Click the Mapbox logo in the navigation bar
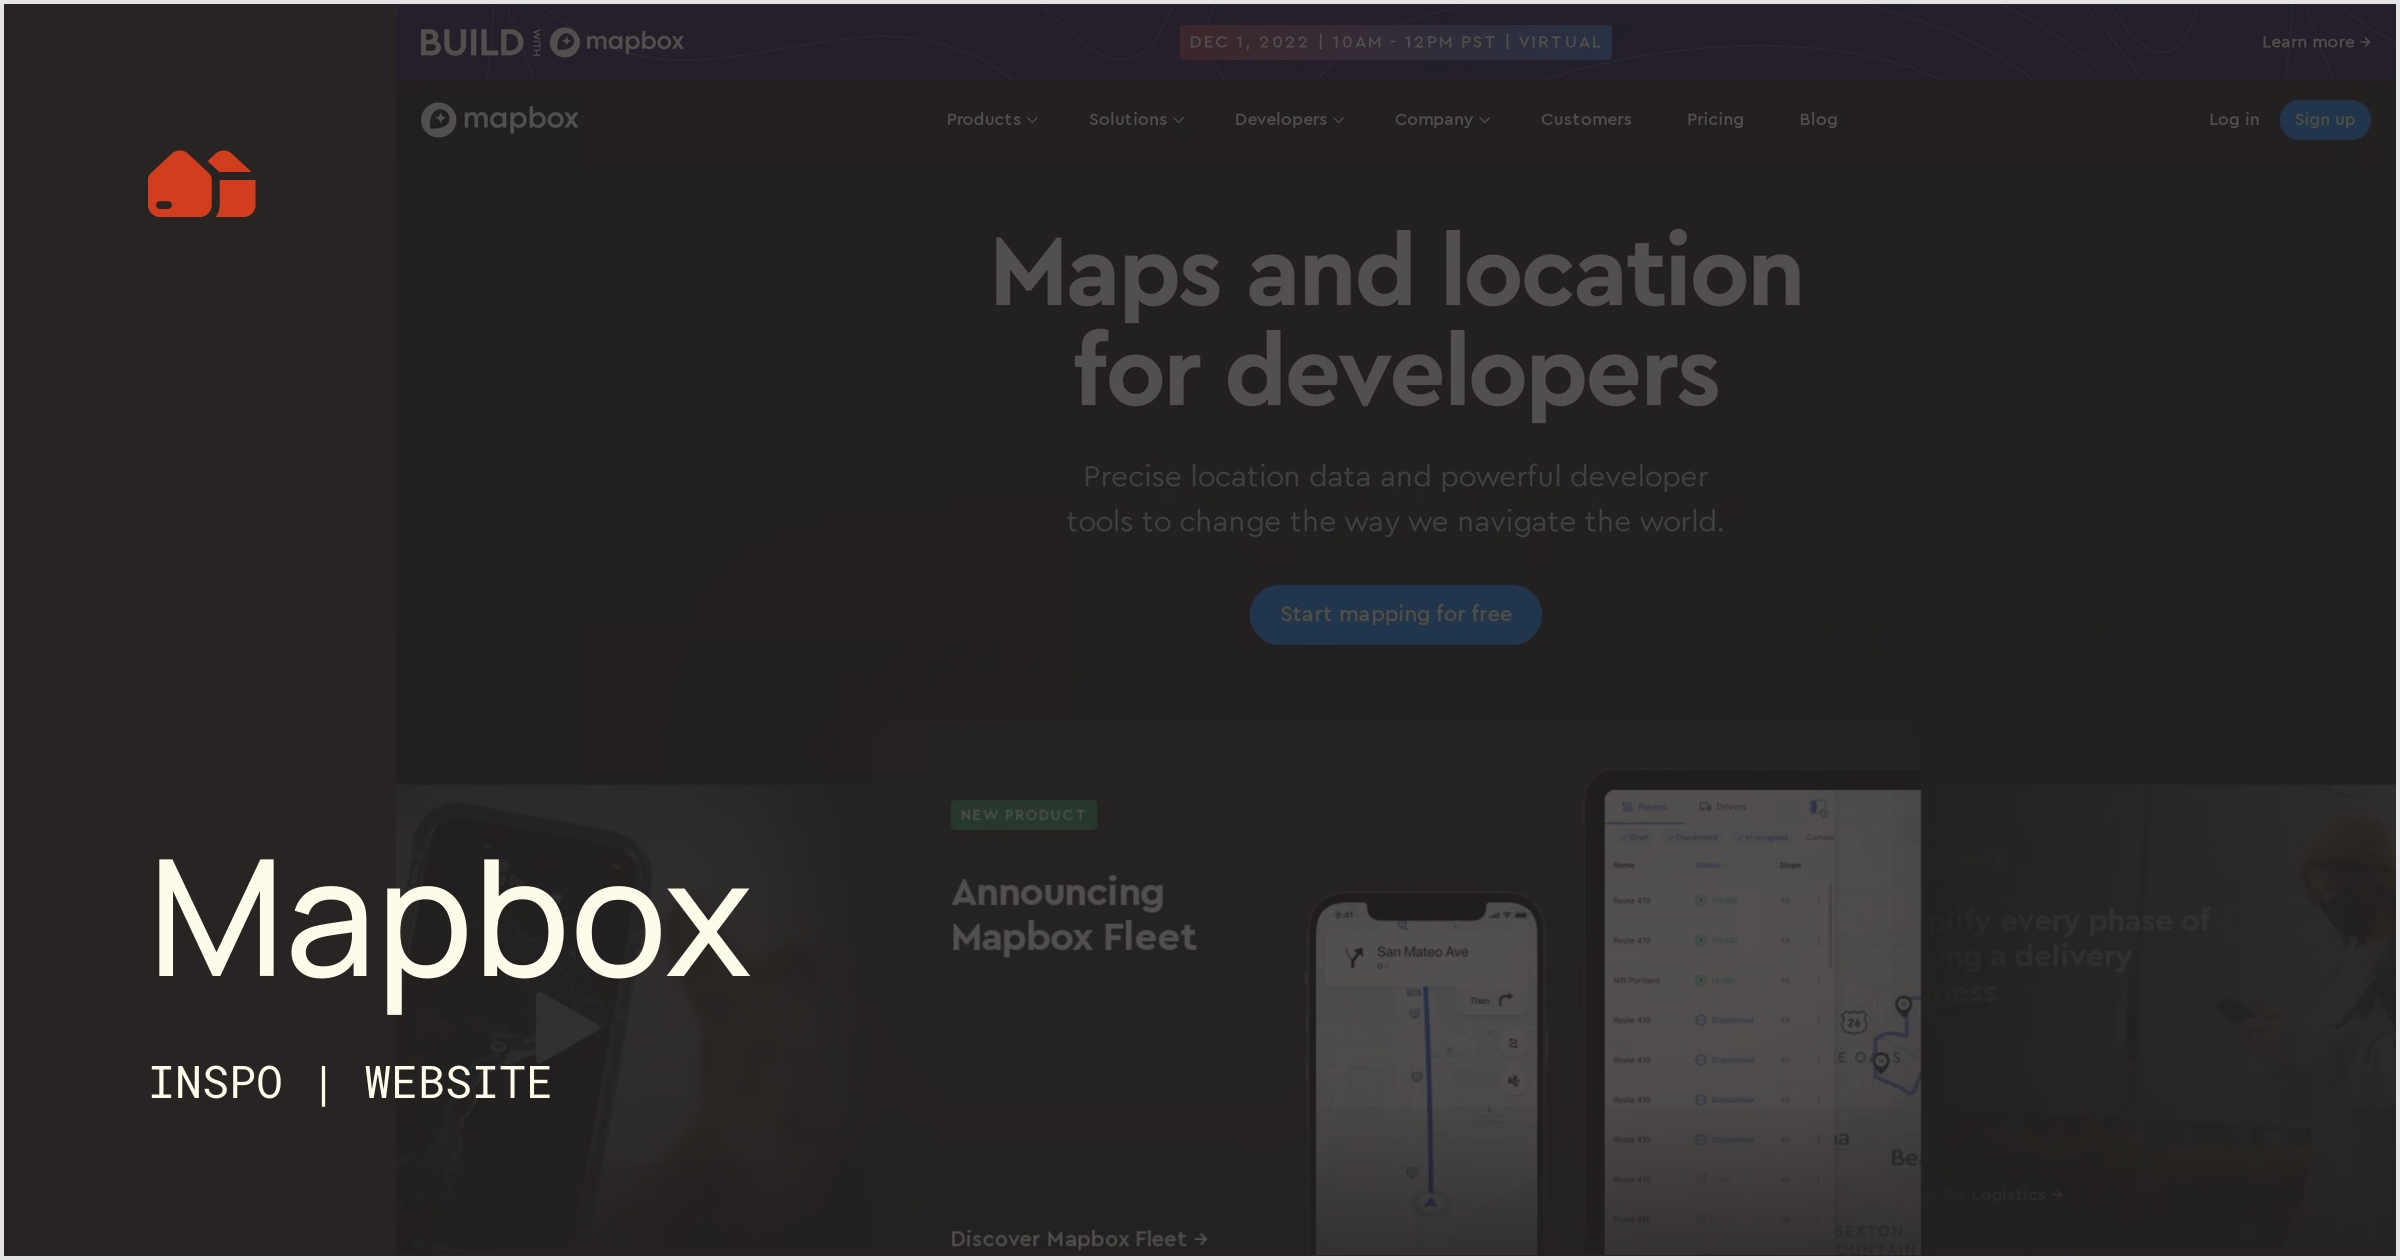Viewport: 2400px width, 1260px height. [500, 119]
